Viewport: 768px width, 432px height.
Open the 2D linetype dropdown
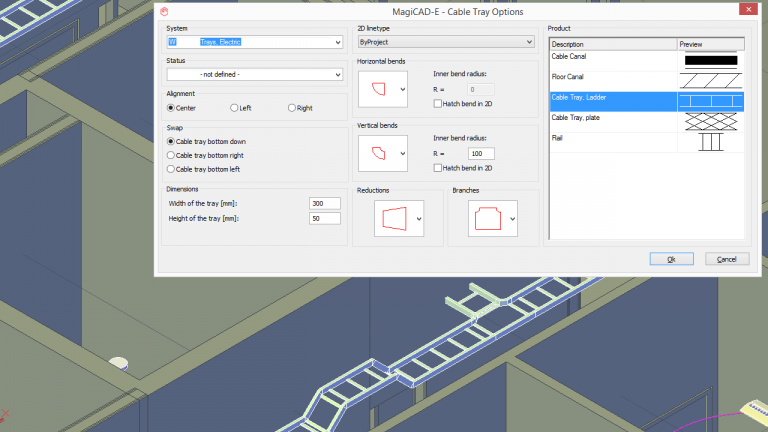pos(529,42)
